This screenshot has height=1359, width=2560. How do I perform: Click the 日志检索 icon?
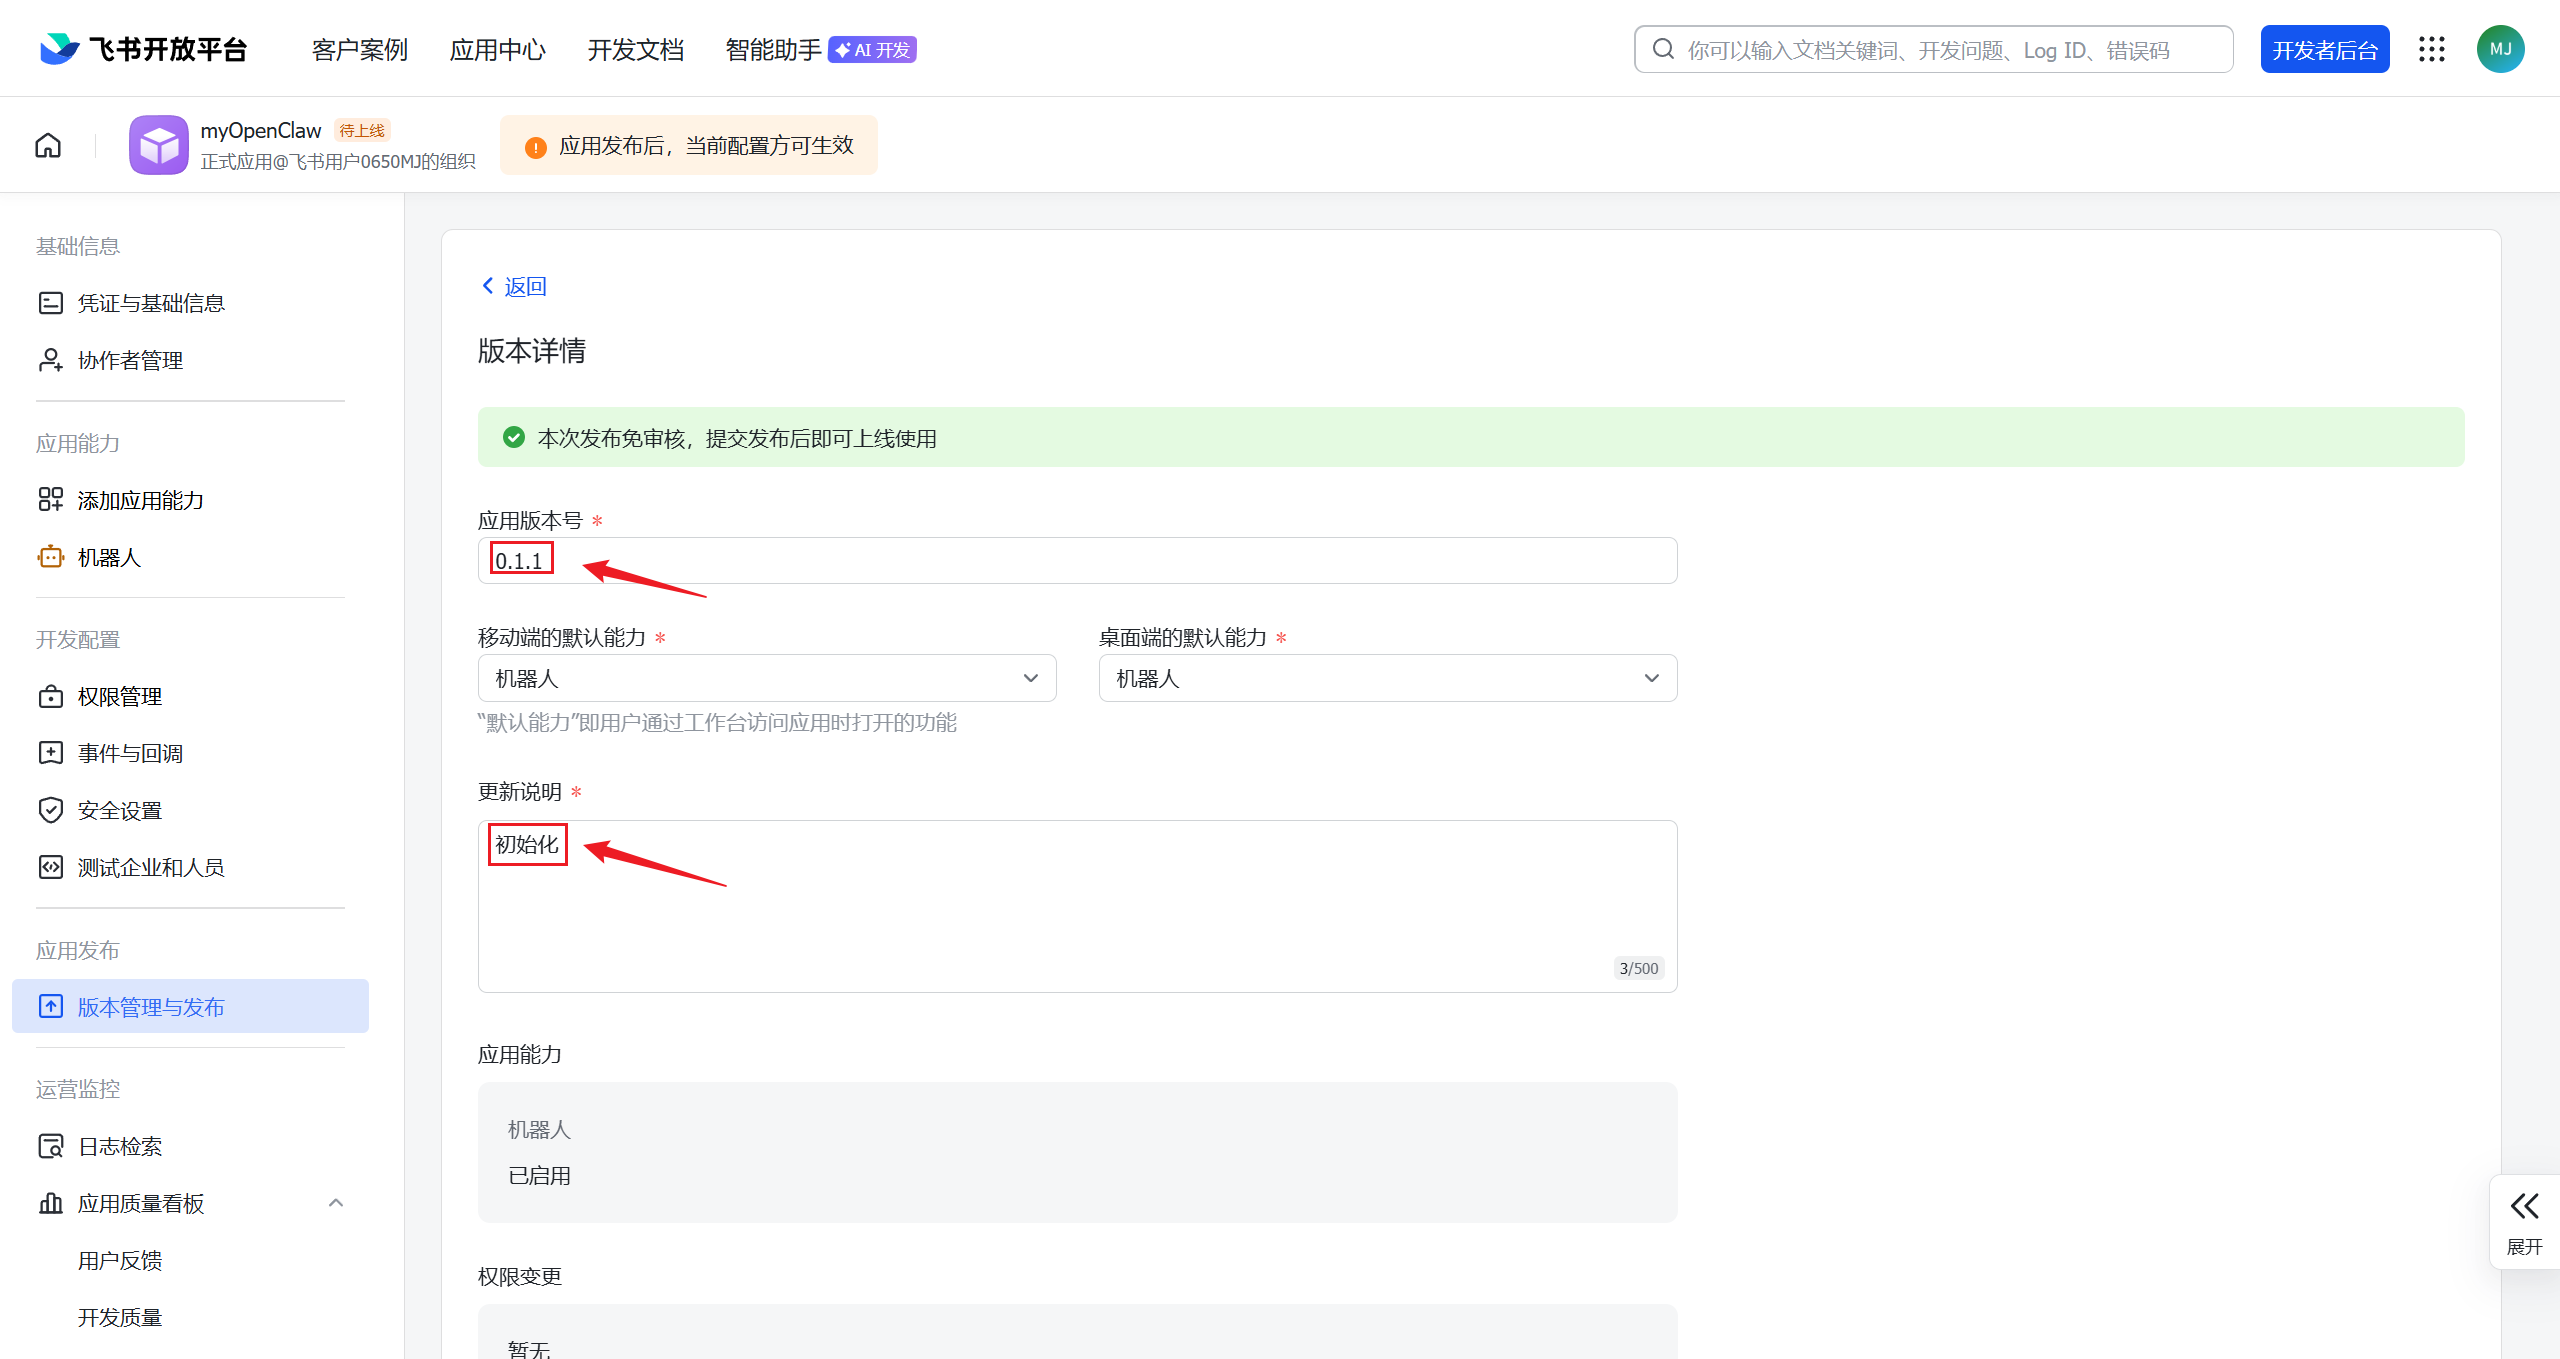[x=51, y=1146]
